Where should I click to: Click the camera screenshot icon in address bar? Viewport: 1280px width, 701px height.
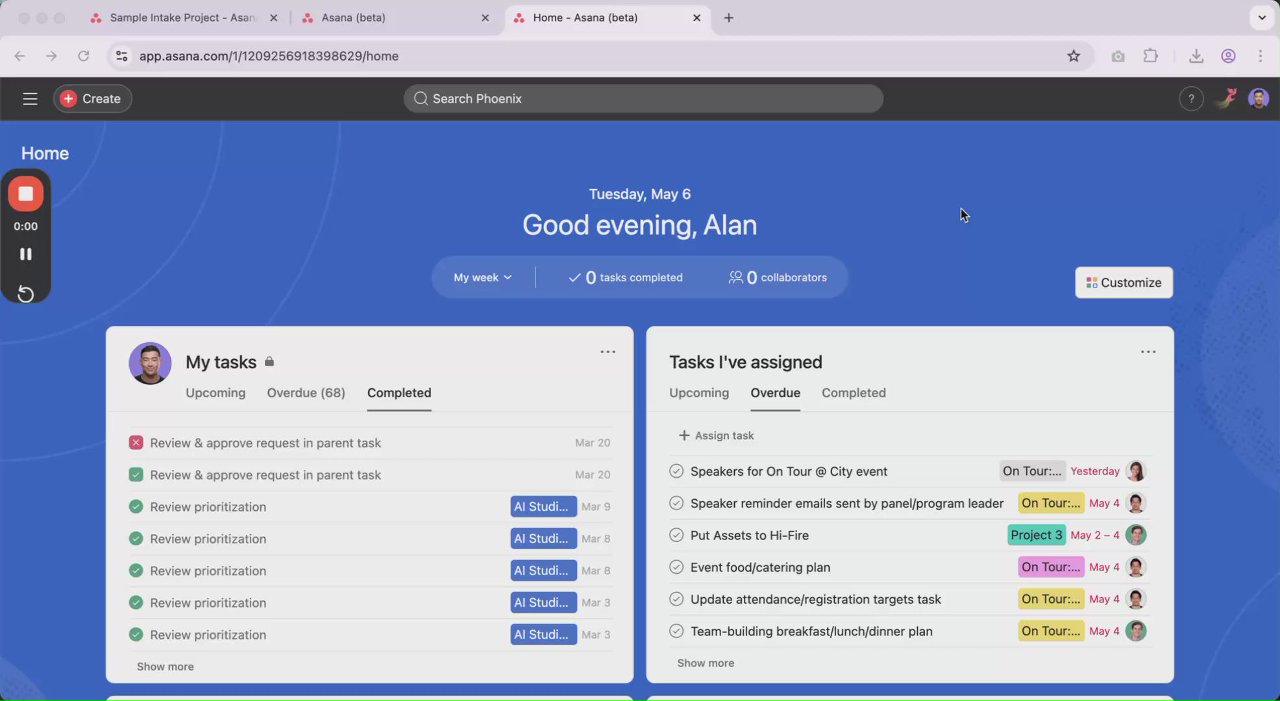point(1118,56)
